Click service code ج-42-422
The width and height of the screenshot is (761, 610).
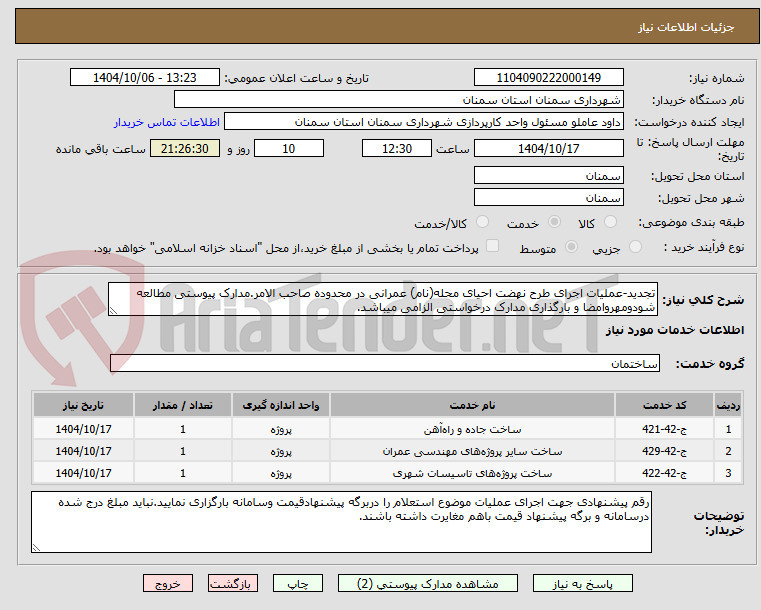click(664, 473)
